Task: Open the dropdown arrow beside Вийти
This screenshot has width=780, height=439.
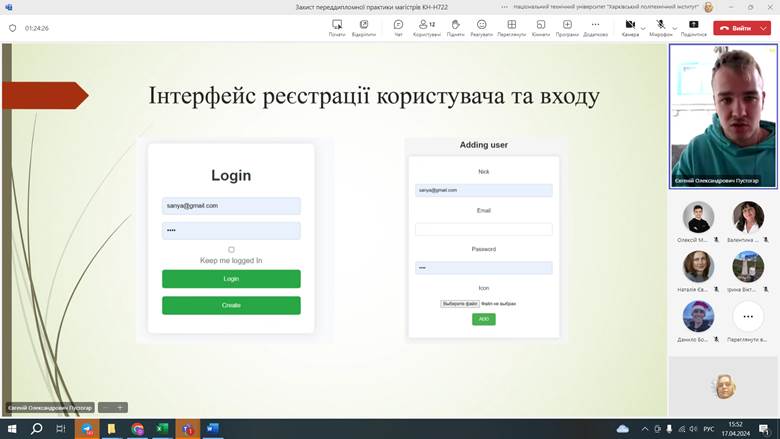Action: coord(765,28)
